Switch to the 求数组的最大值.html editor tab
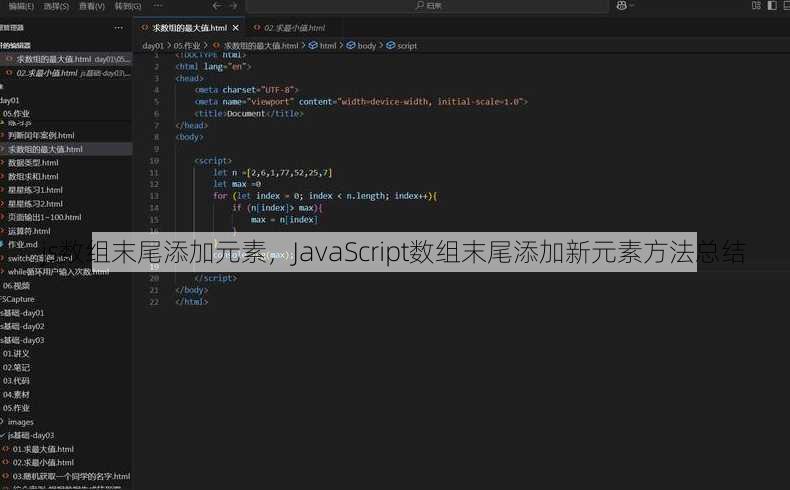790x490 pixels. 190,28
